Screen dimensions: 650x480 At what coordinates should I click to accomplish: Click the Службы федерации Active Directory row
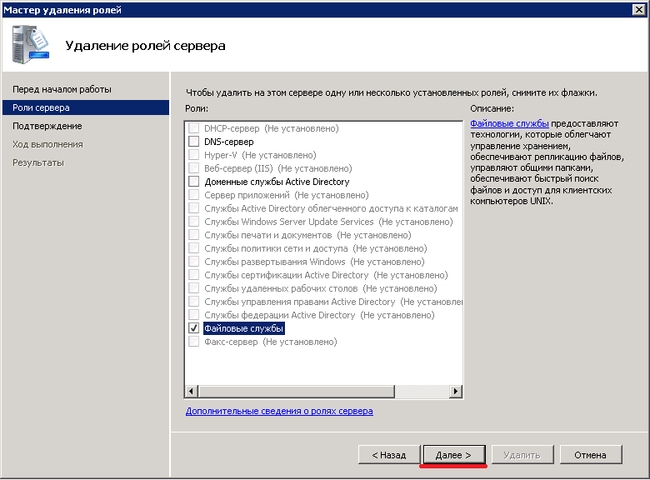[x=319, y=315]
